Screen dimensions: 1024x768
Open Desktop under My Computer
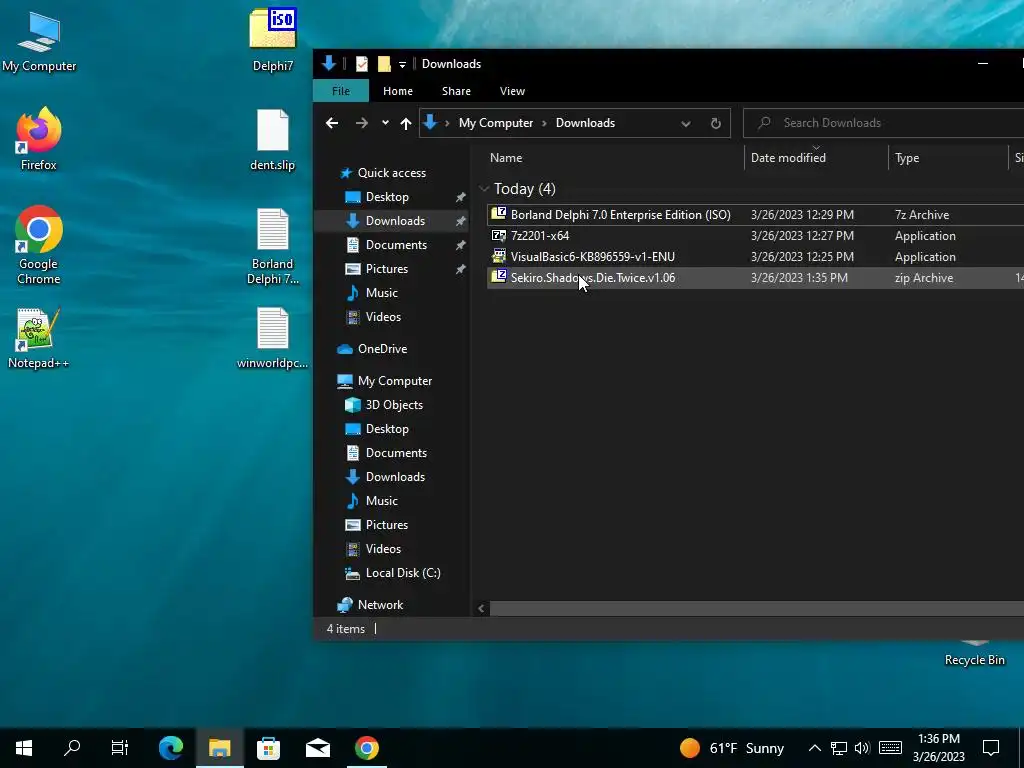387,429
